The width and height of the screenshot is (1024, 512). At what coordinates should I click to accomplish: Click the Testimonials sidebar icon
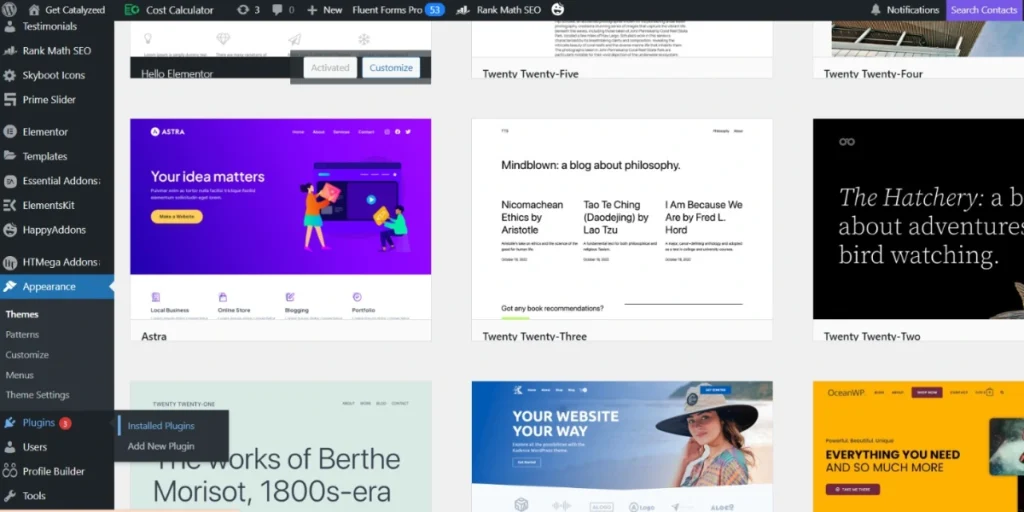pos(9,27)
